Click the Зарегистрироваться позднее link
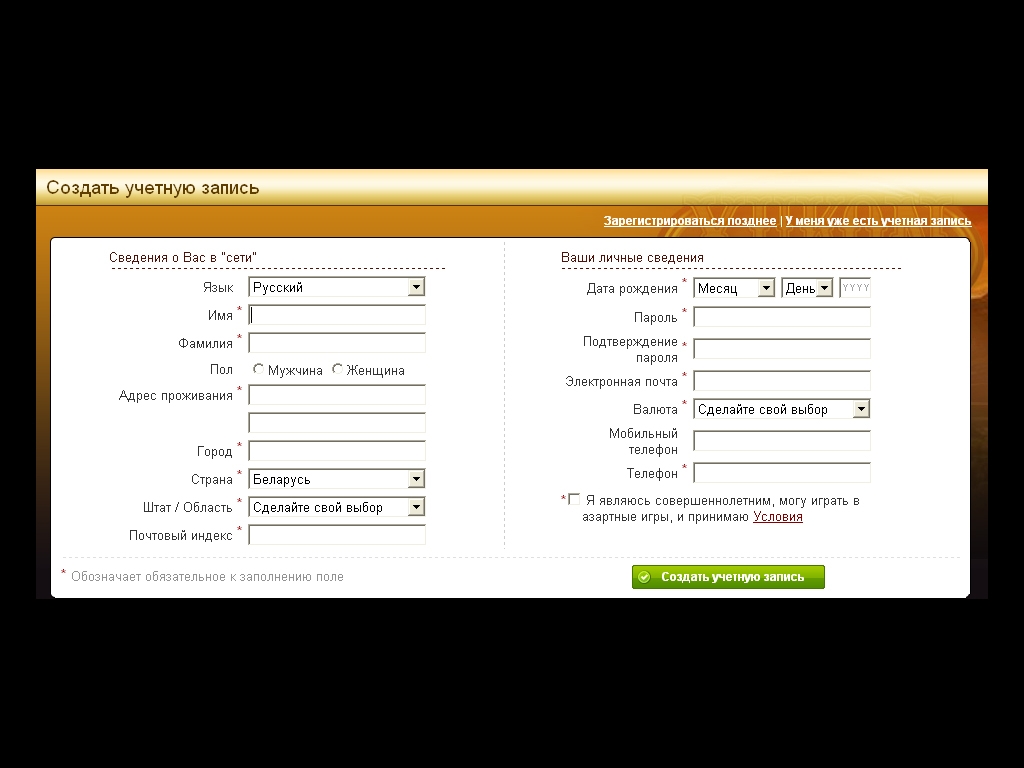 (x=690, y=221)
